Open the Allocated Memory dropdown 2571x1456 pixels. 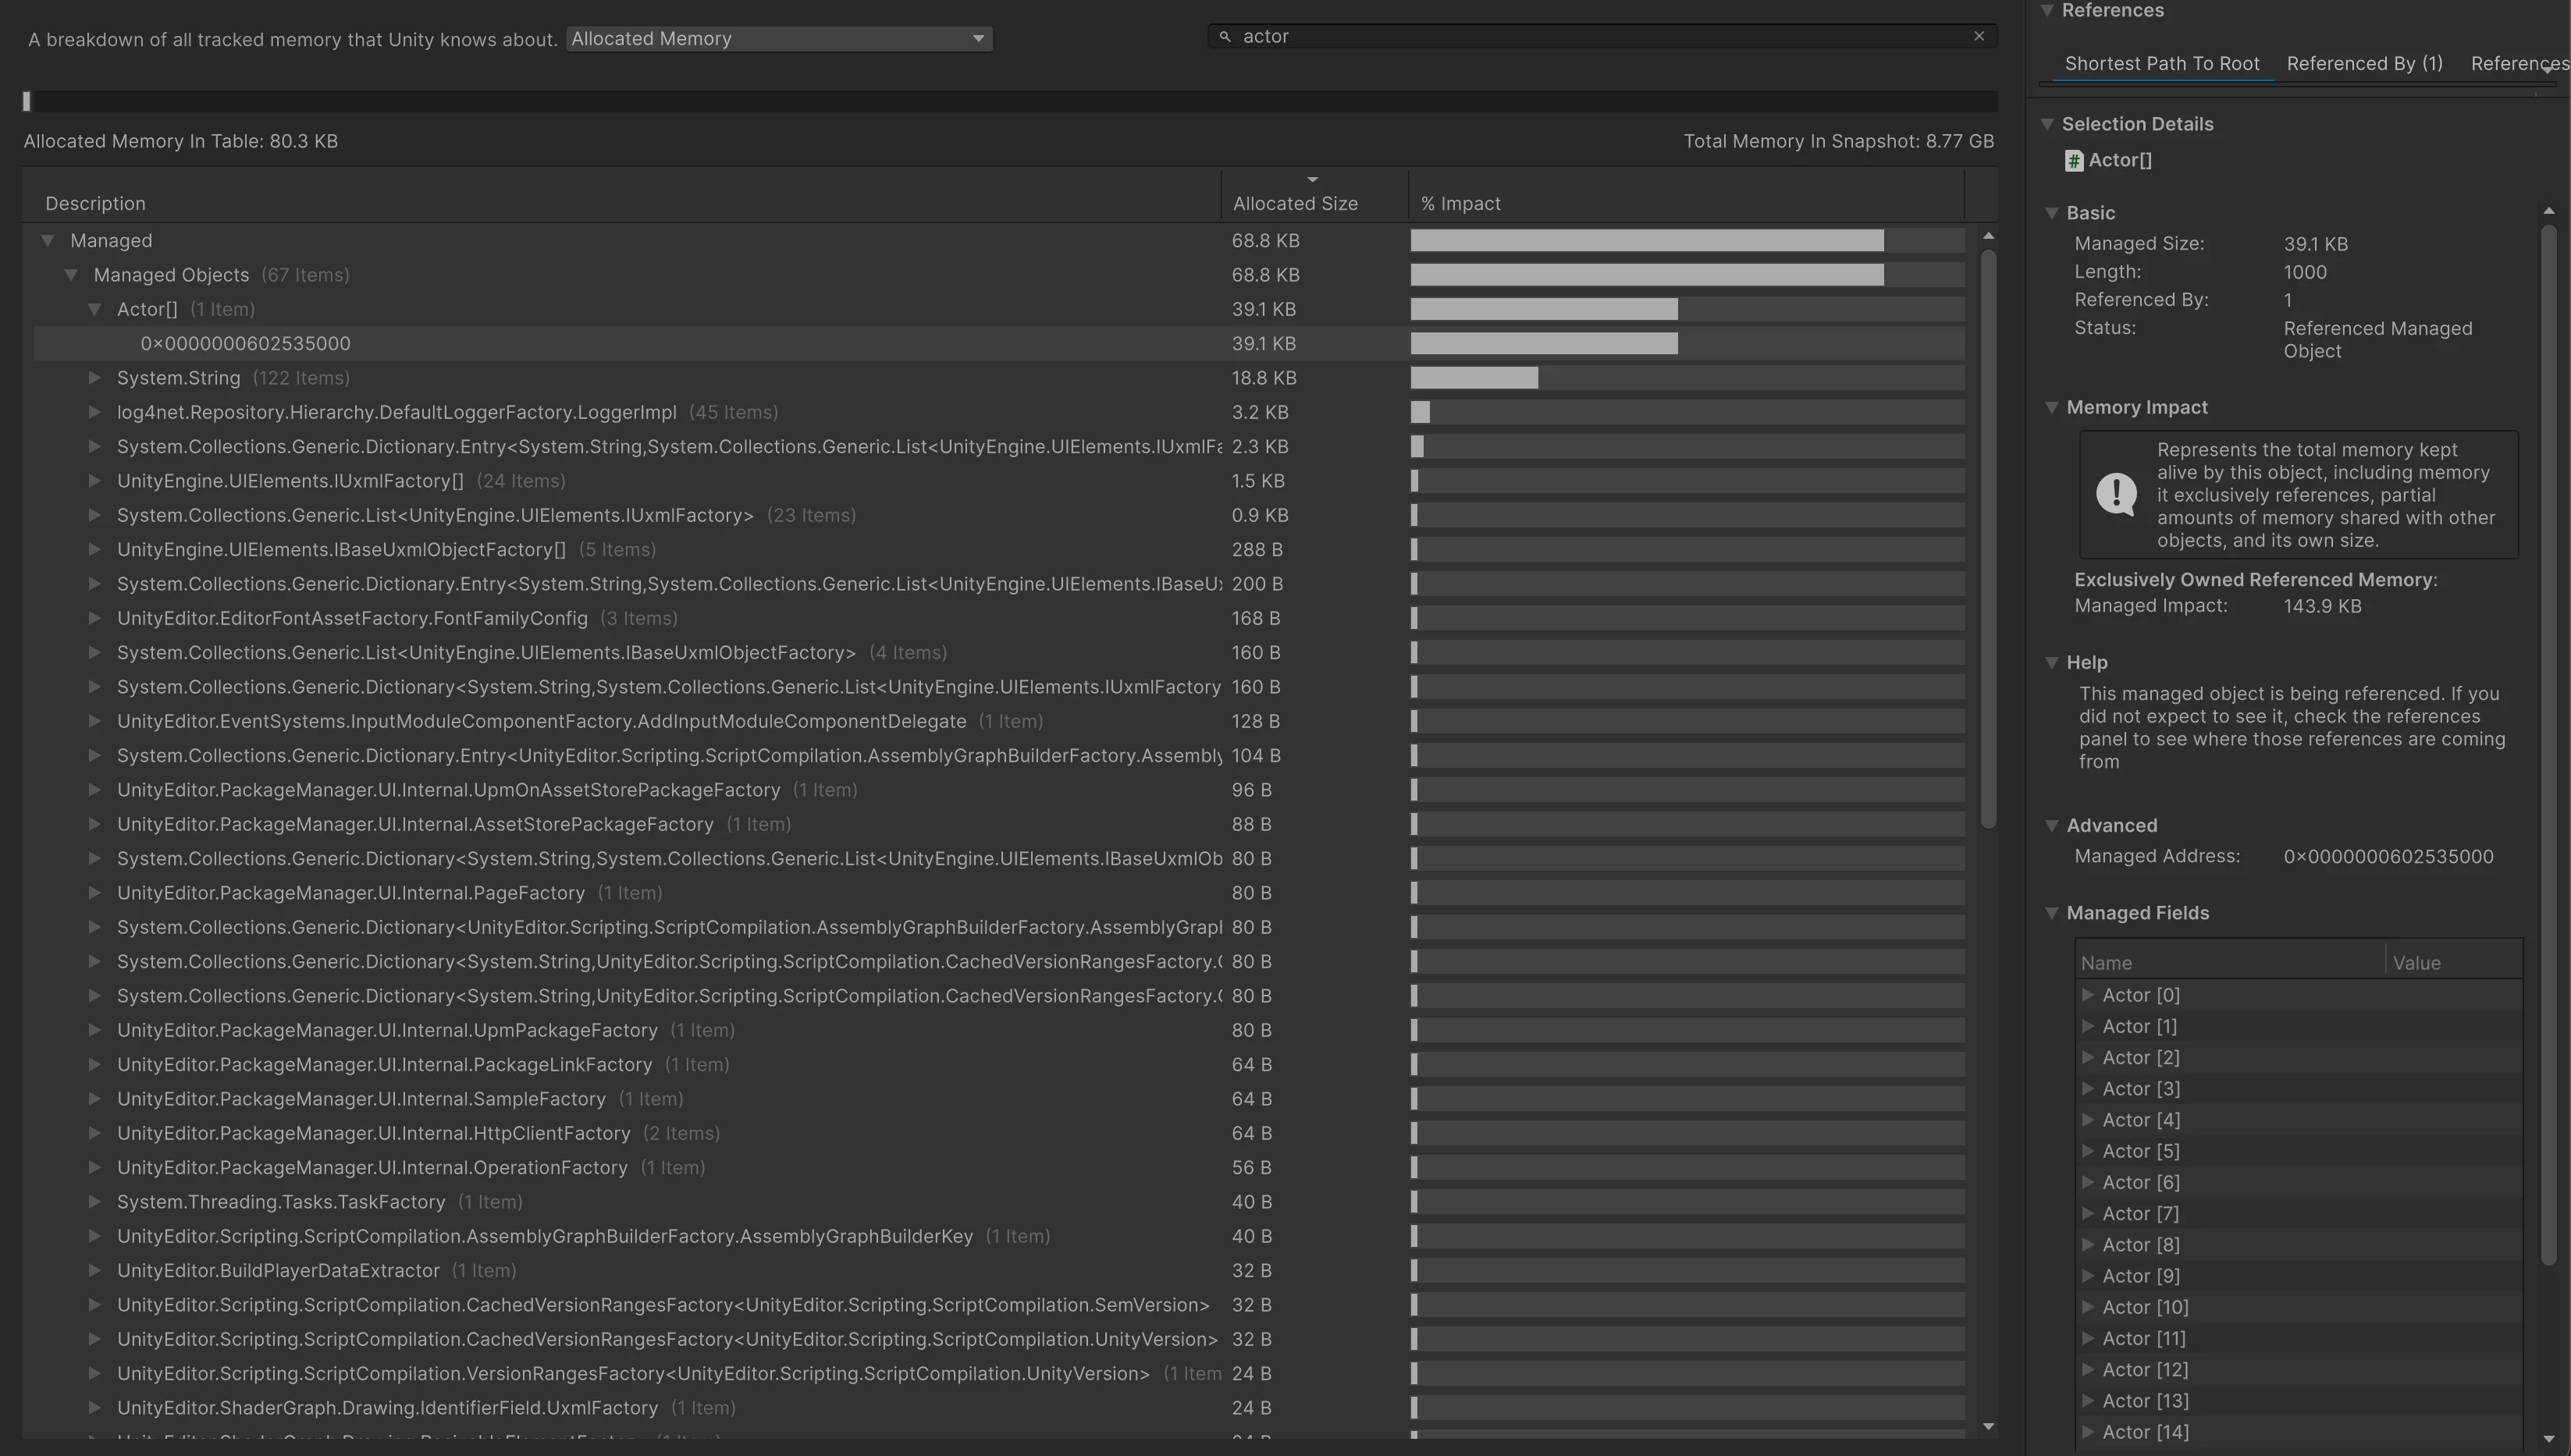tap(779, 38)
